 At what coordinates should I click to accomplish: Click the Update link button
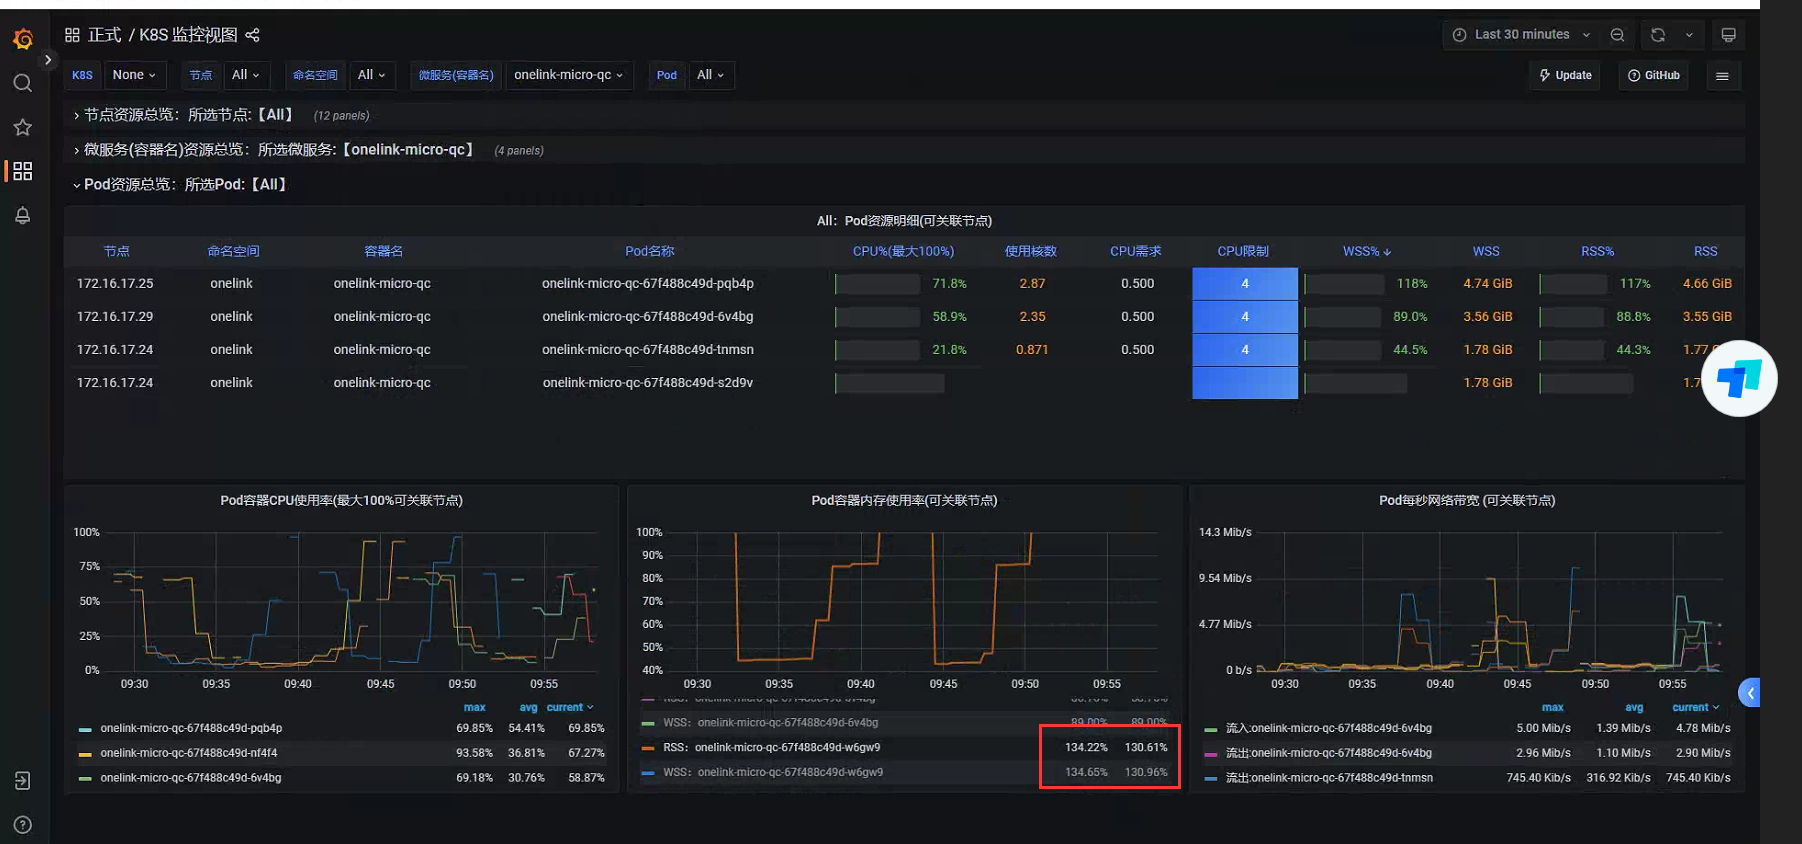tap(1565, 76)
